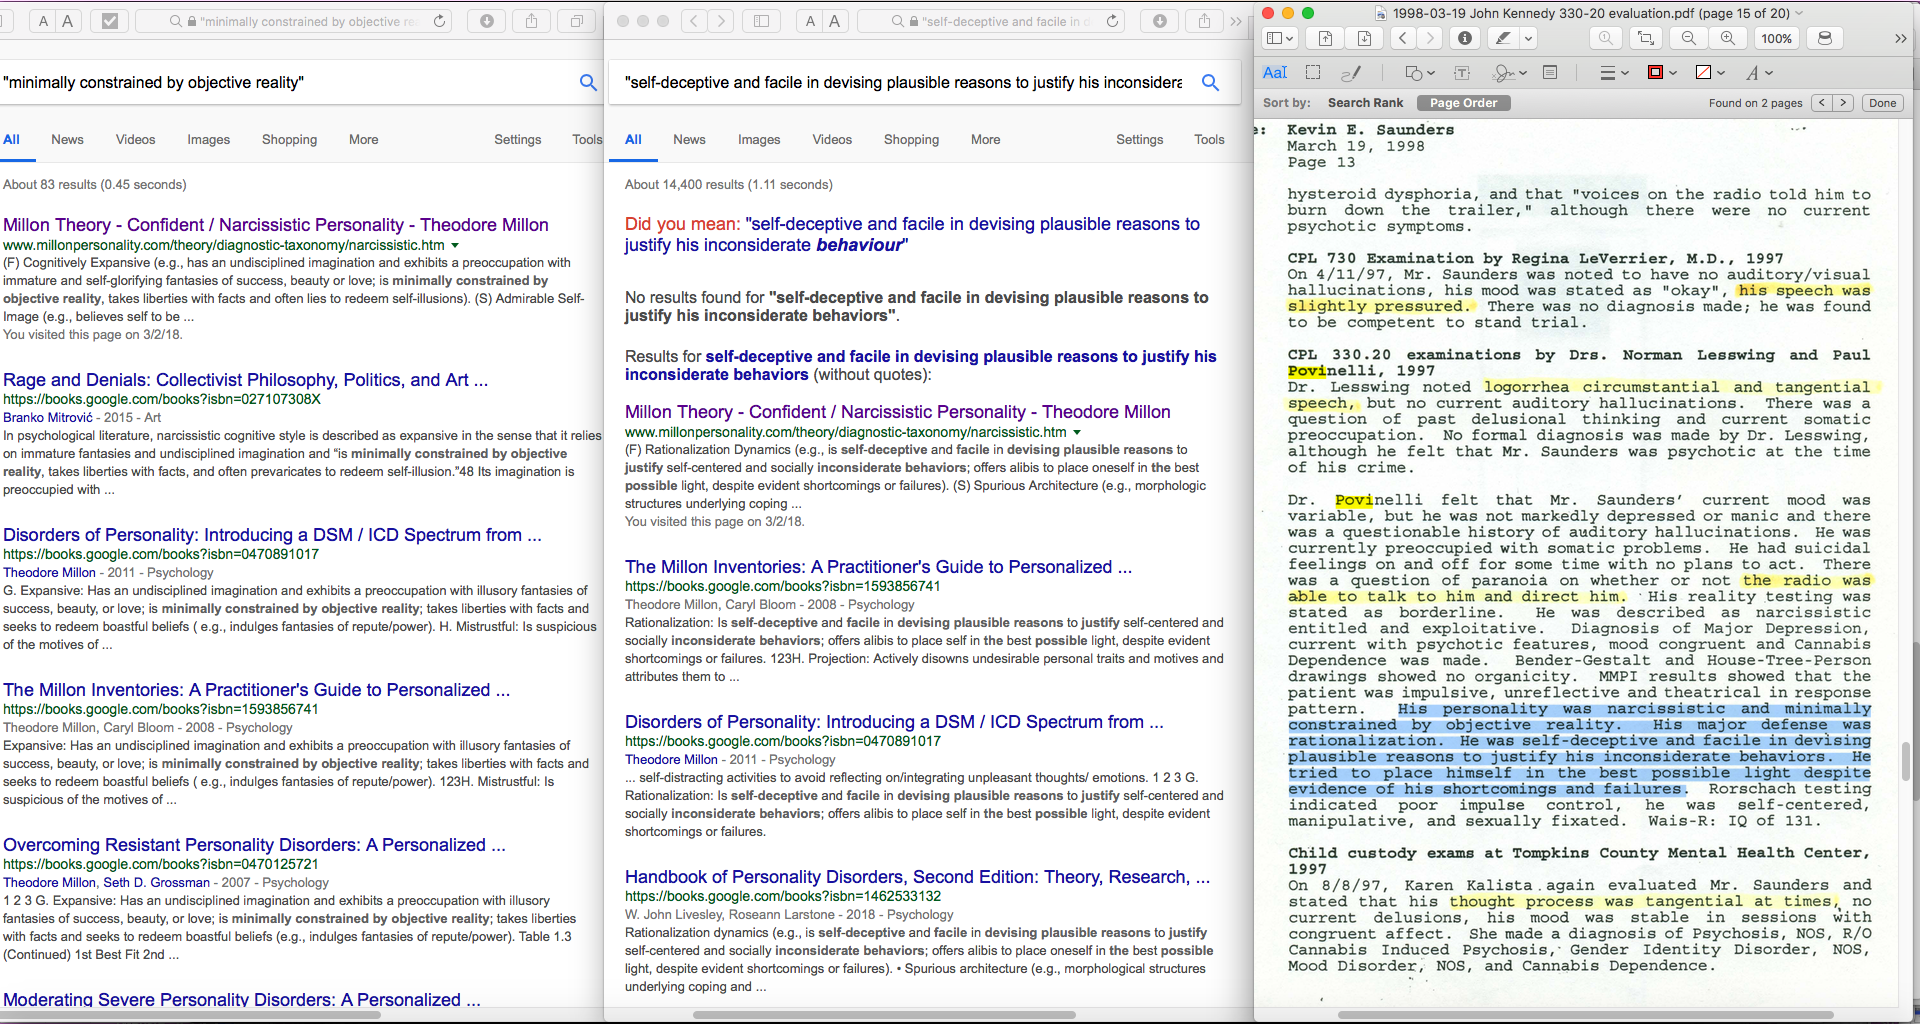Zoom out in Preview
Screen dimensions: 1920x1024
pyautogui.click(x=1689, y=38)
